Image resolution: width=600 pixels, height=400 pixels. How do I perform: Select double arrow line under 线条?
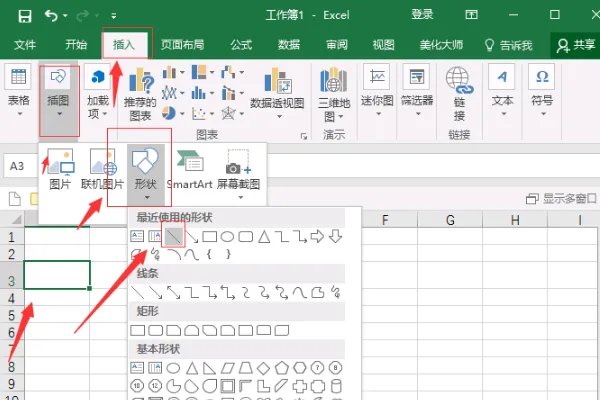pos(173,292)
